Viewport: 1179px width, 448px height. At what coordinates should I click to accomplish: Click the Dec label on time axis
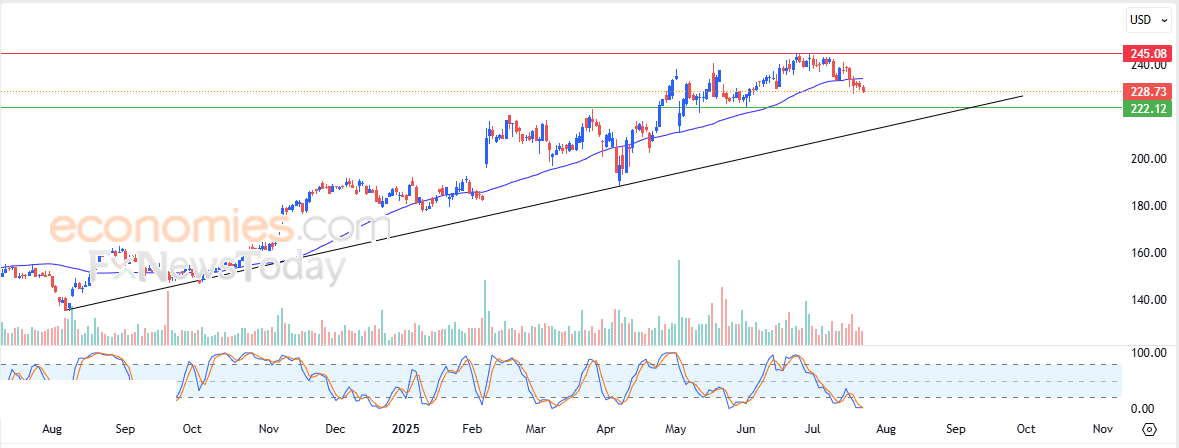pyautogui.click(x=335, y=429)
